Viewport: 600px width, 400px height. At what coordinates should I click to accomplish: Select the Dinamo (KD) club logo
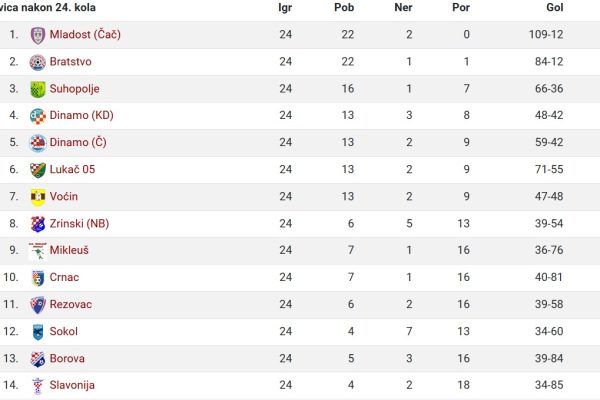coord(38,116)
